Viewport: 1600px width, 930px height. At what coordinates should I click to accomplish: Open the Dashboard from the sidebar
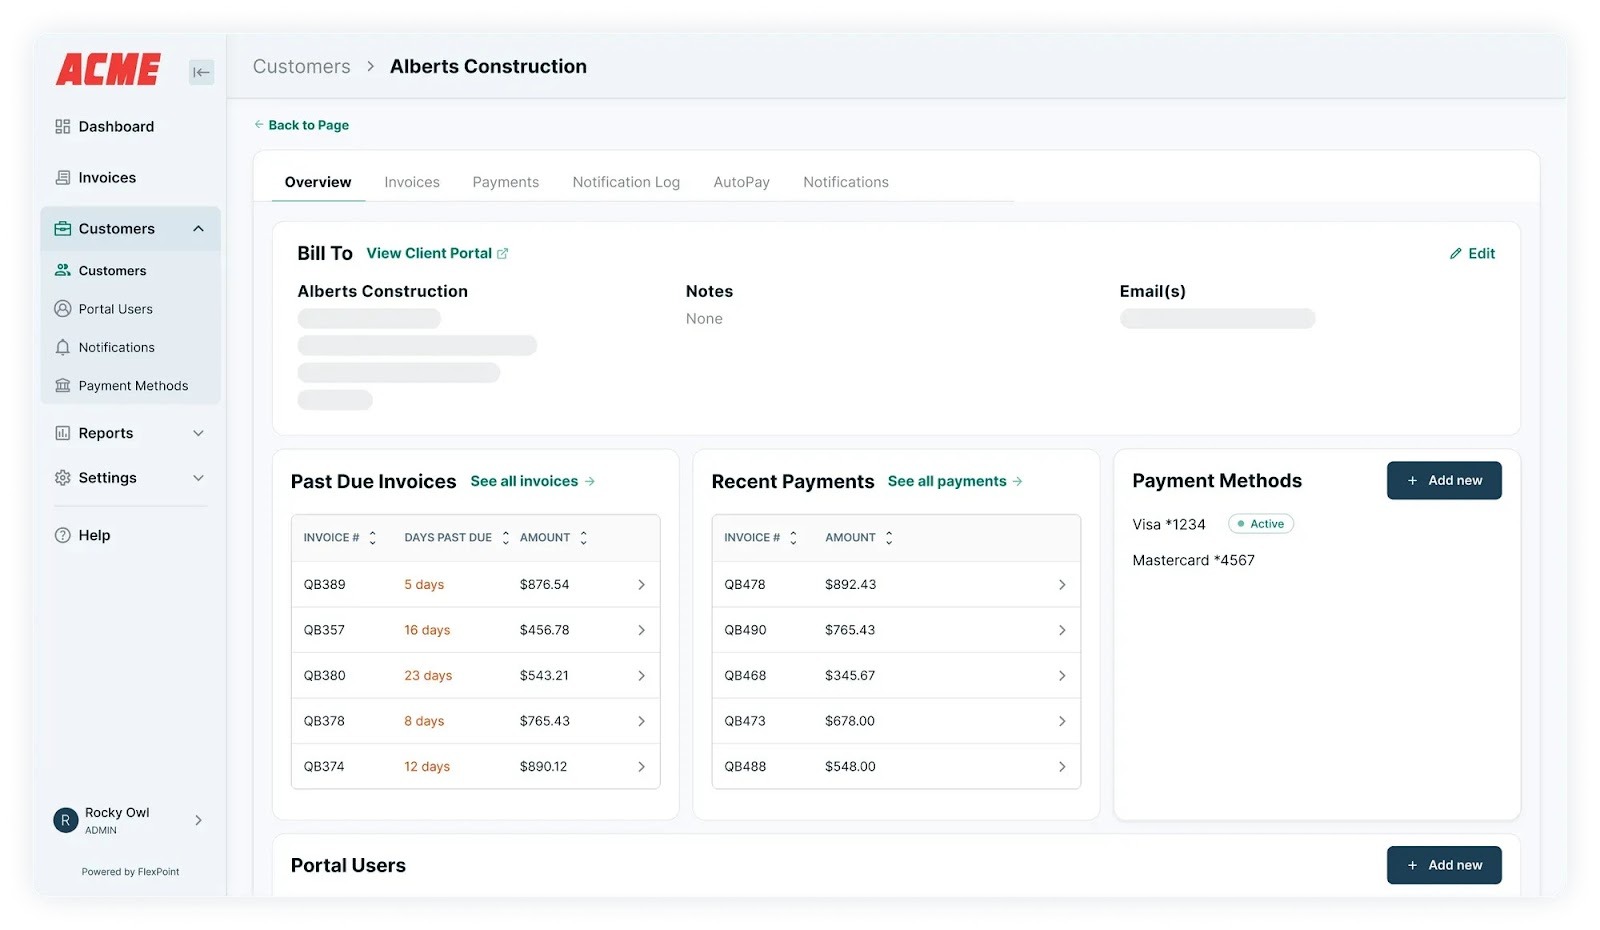(x=63, y=126)
